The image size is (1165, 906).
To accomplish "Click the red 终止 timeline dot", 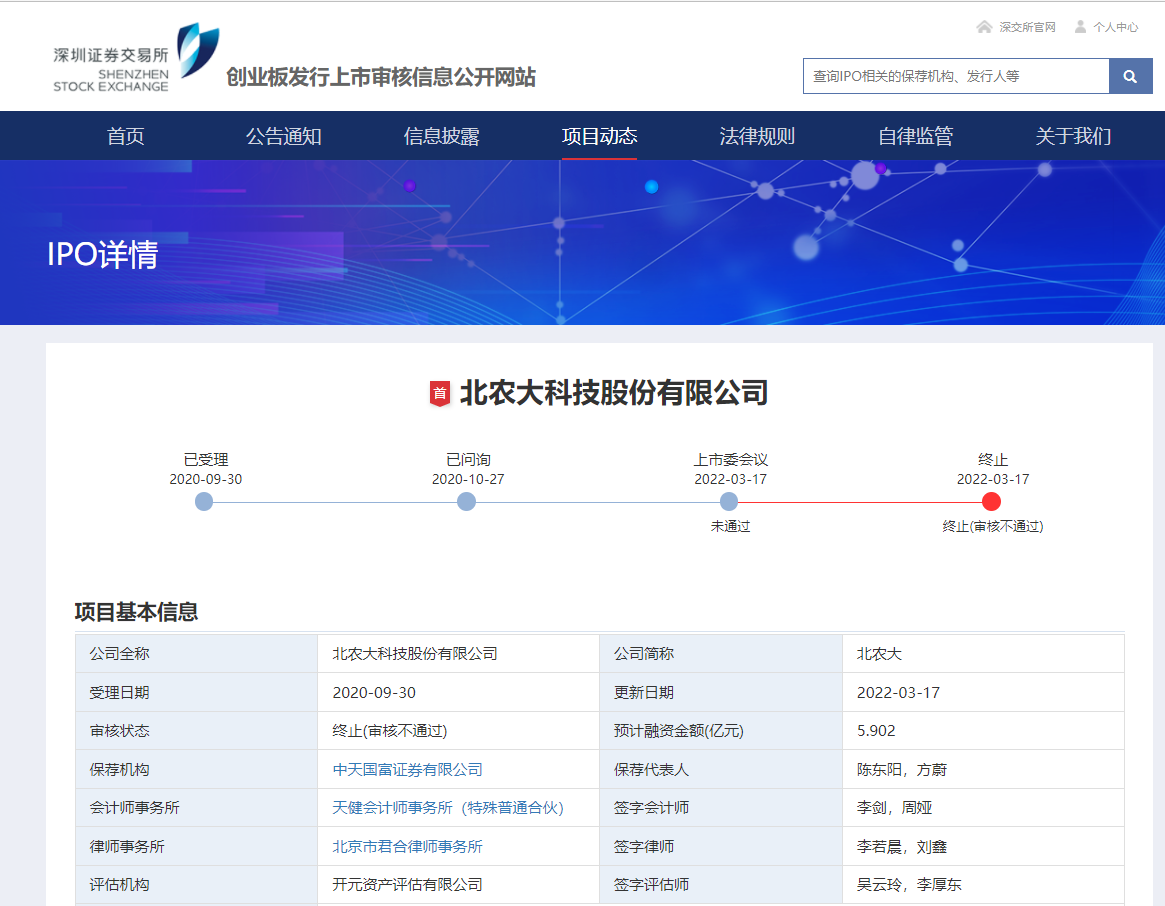I will [991, 502].
